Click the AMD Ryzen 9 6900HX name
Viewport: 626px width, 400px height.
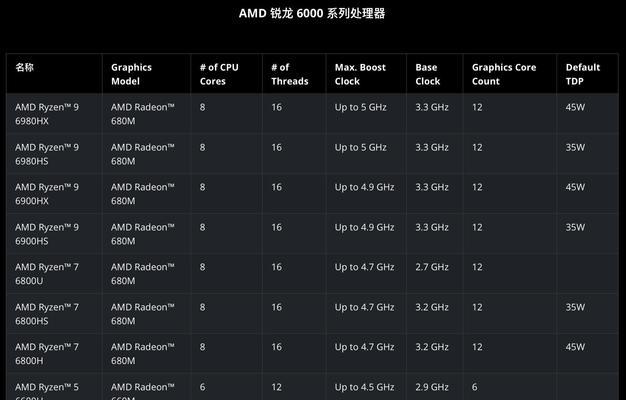(x=47, y=194)
